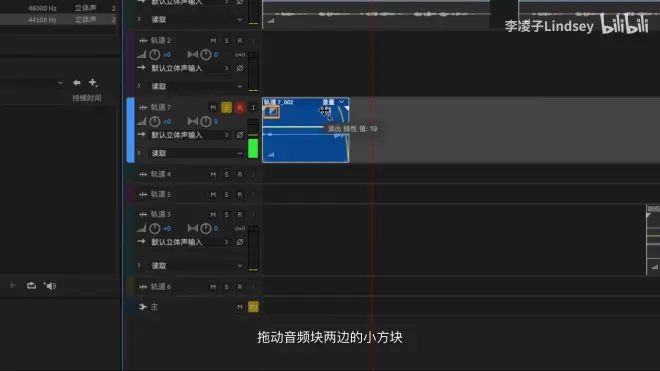Click the input arrow icon on 轨道 3
Image resolution: width=660 pixels, height=371 pixels.
click(141, 241)
